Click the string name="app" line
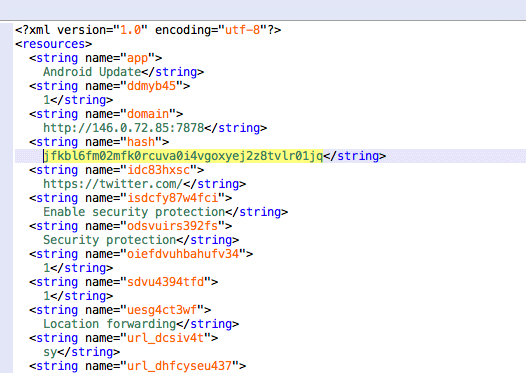Screen dimensions: 526x373 click(x=96, y=58)
